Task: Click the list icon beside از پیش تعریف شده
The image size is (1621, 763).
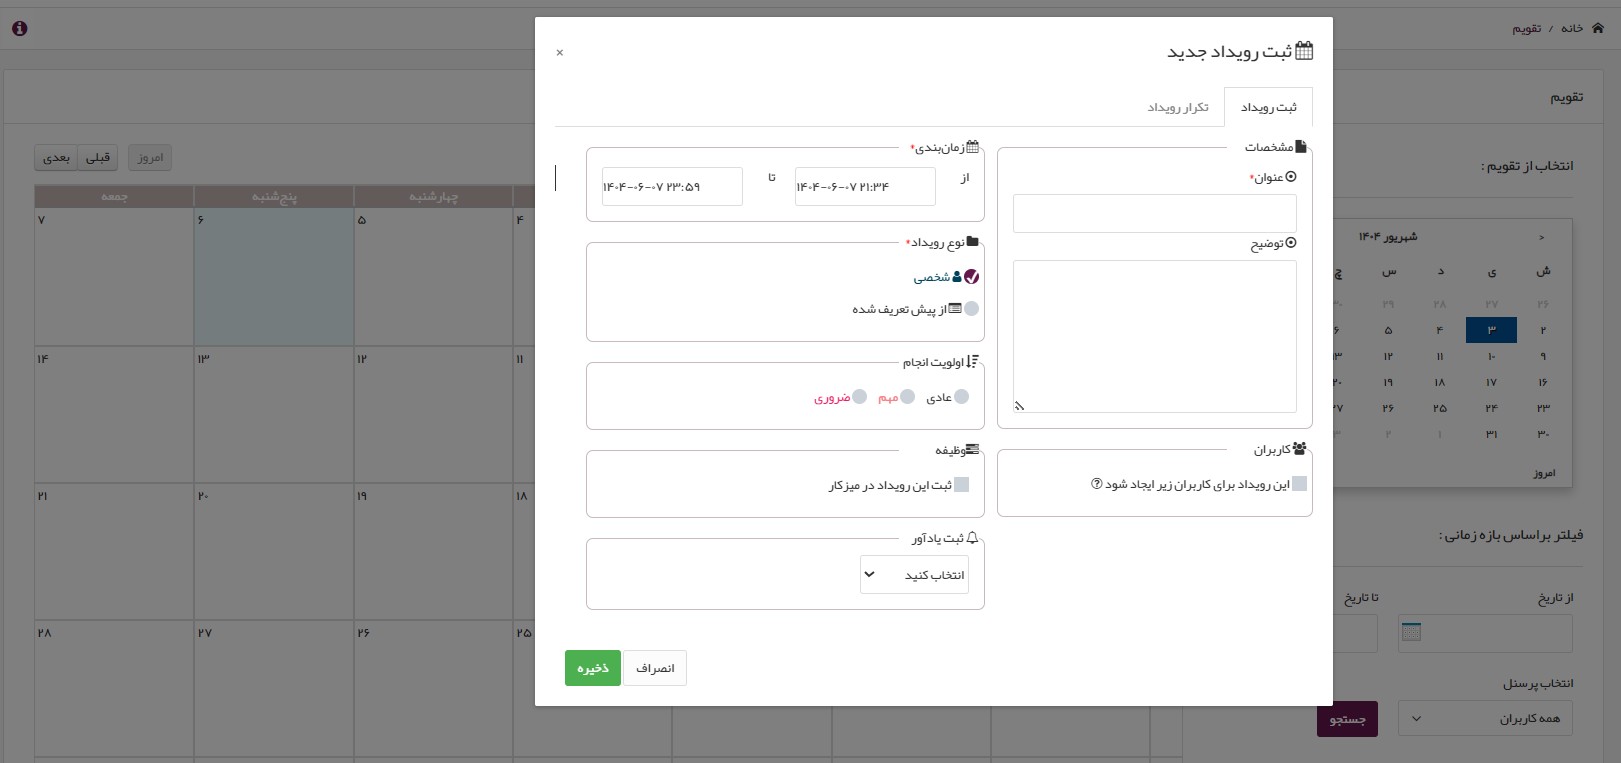Action: point(955,309)
